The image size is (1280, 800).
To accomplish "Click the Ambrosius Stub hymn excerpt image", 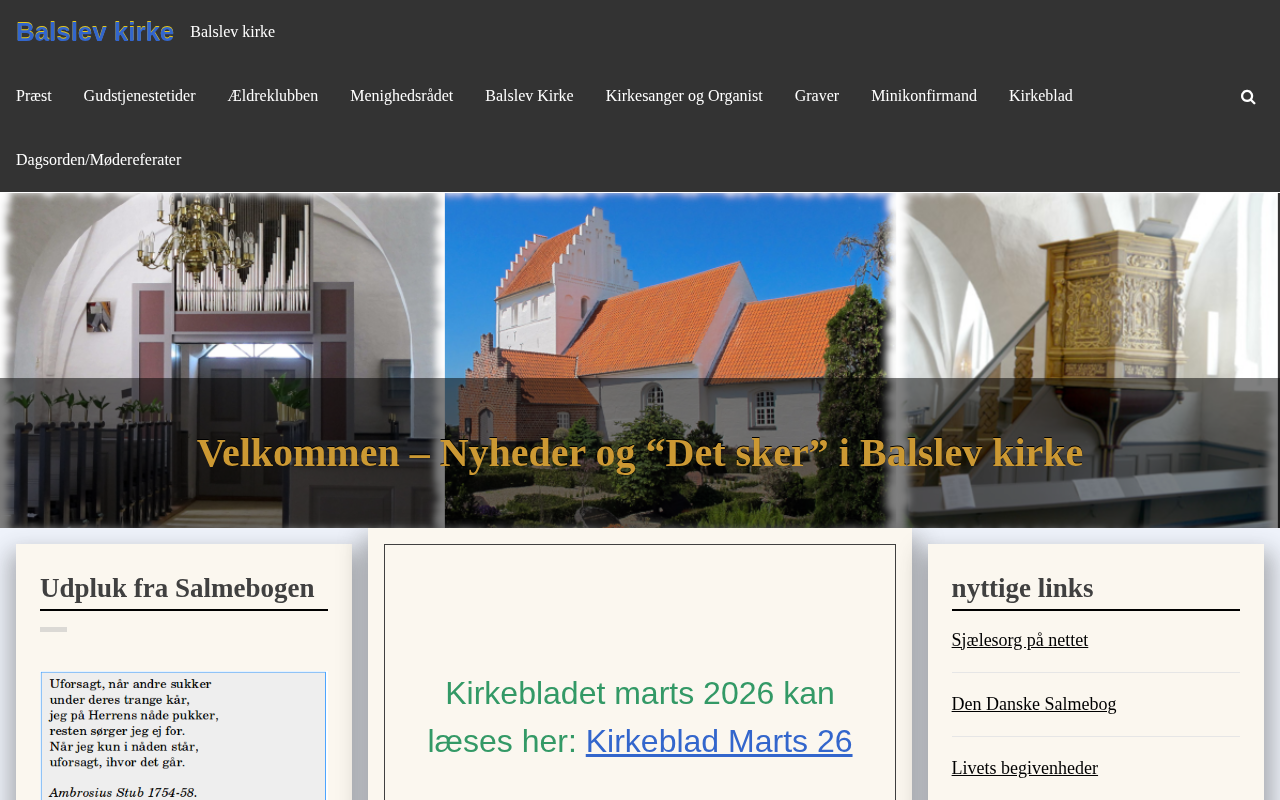I will coord(183,736).
